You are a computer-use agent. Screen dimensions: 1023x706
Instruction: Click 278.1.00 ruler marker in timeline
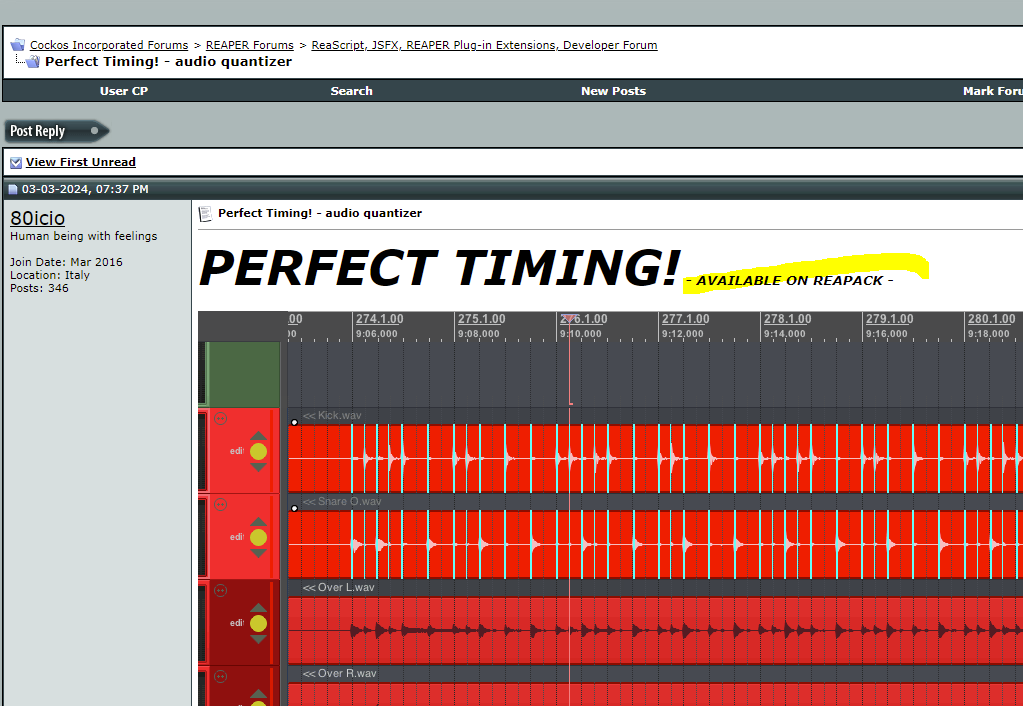787,319
